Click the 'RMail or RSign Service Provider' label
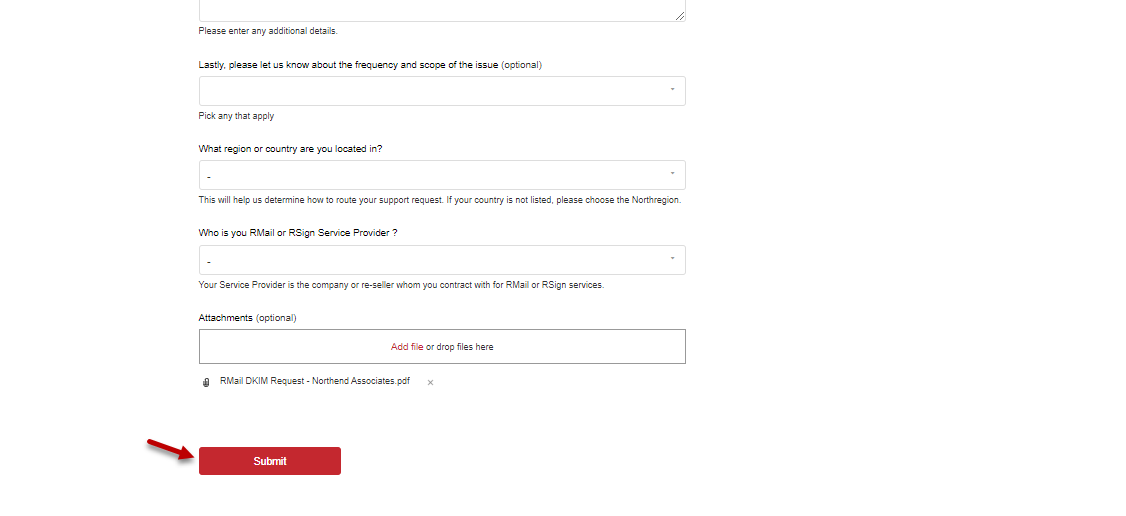The width and height of the screenshot is (1126, 516). pyautogui.click(x=298, y=233)
